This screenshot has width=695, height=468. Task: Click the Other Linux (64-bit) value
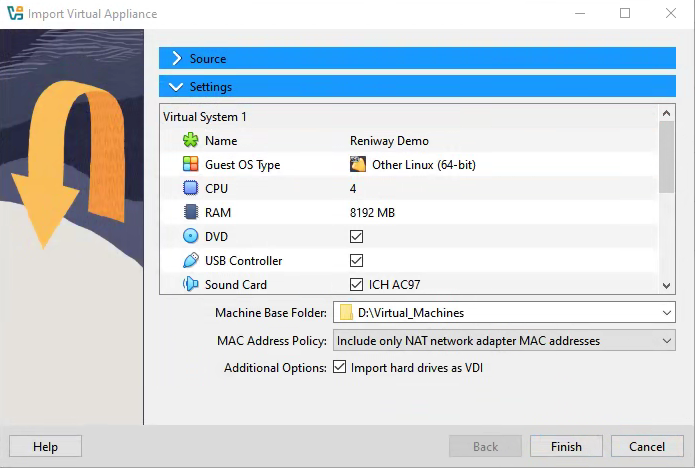(x=424, y=165)
